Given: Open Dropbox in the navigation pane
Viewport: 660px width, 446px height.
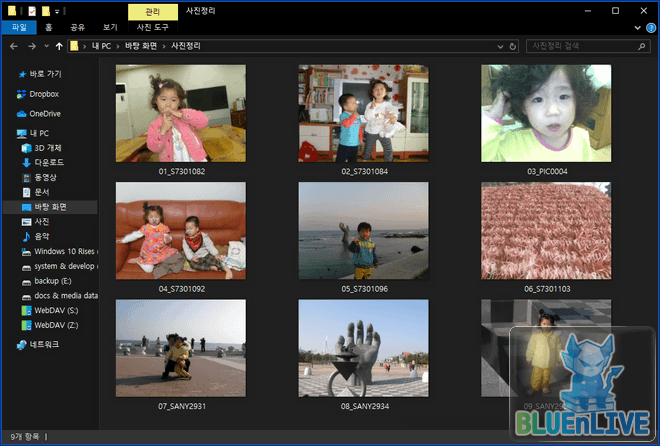Looking at the screenshot, I should tap(43, 94).
